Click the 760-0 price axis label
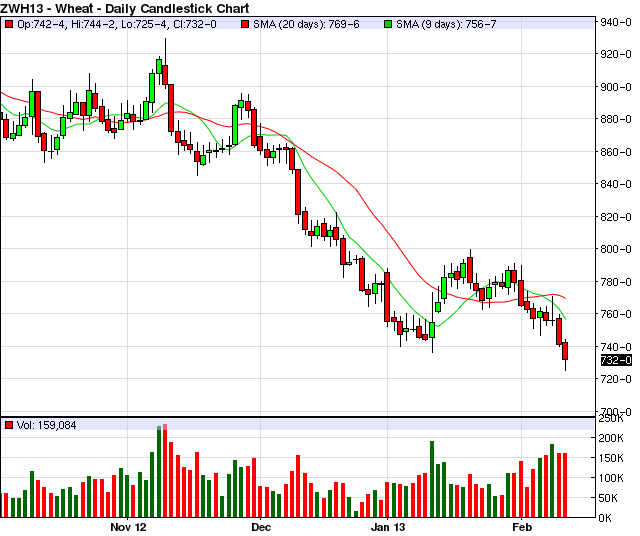Viewport: 640px width, 536px height. (x=616, y=314)
